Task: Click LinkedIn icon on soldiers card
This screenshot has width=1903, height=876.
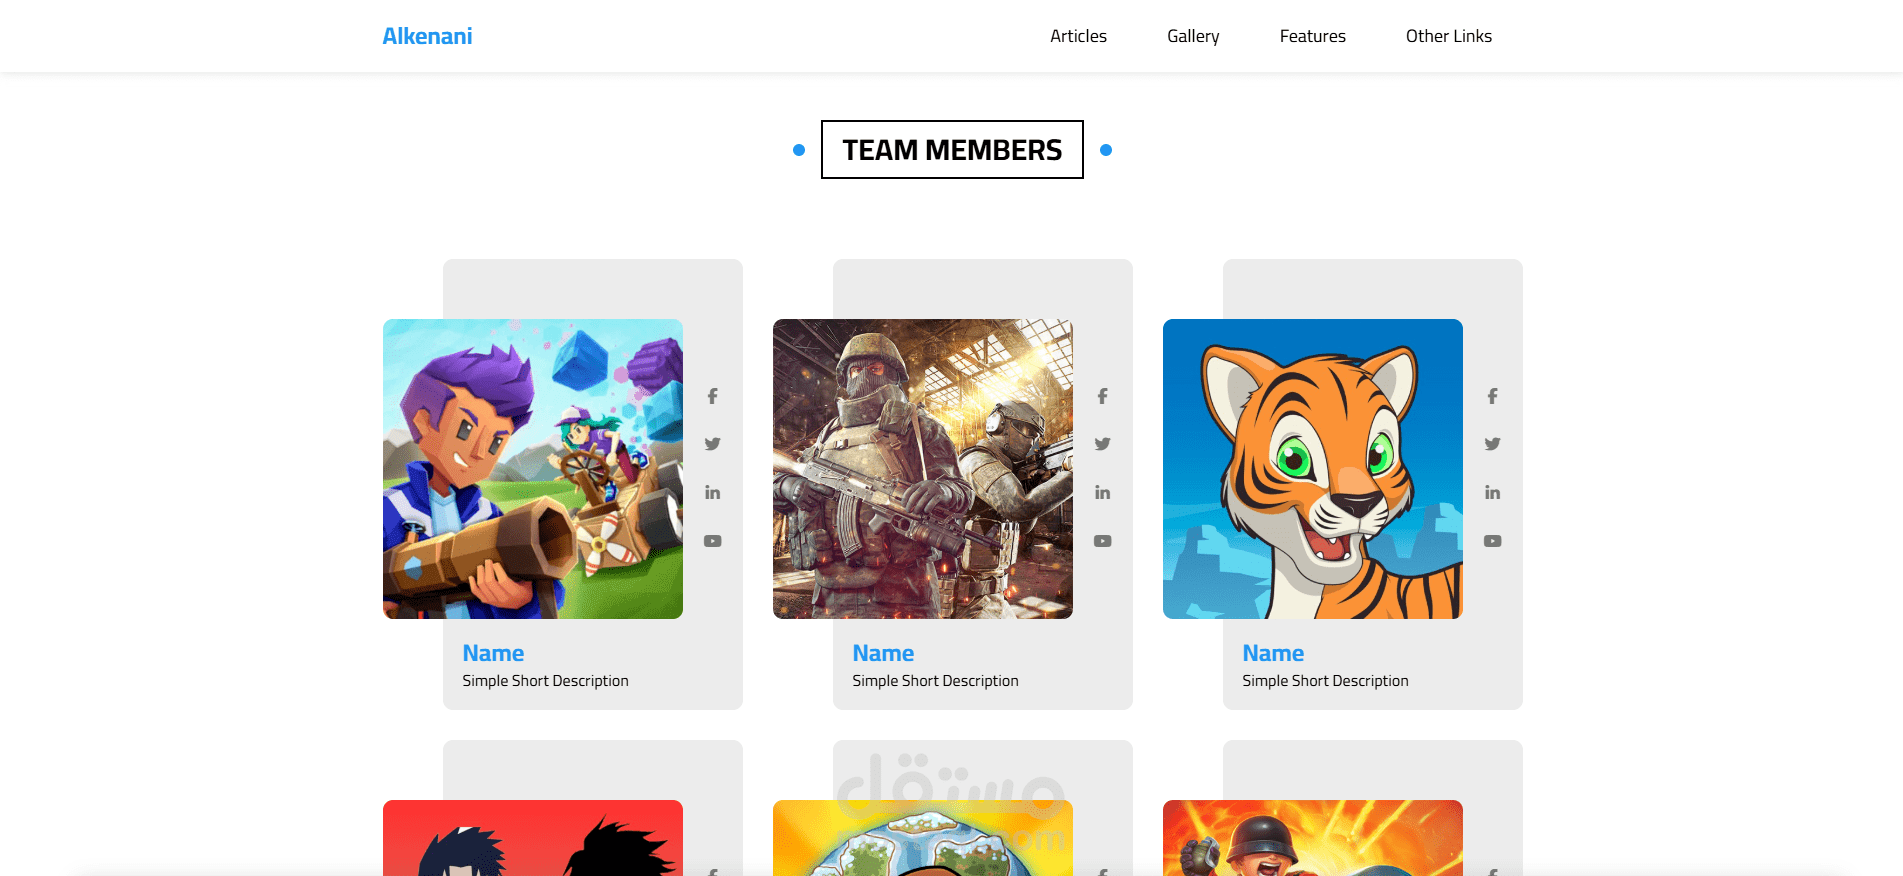Action: pos(1102,492)
